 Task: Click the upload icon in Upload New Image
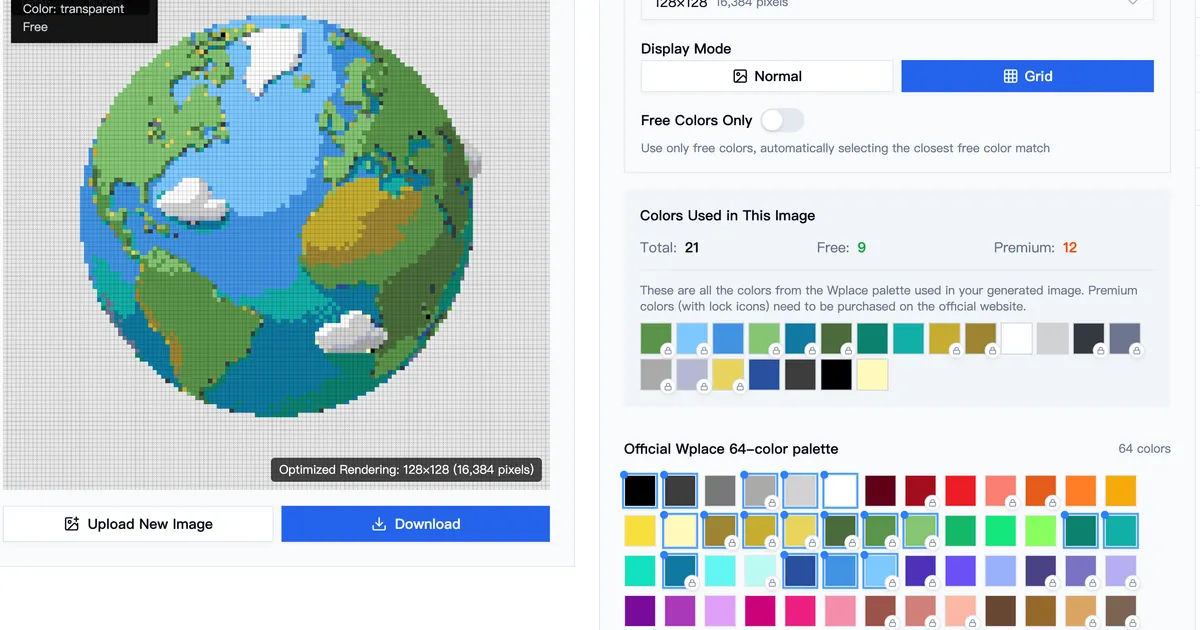[x=71, y=523]
